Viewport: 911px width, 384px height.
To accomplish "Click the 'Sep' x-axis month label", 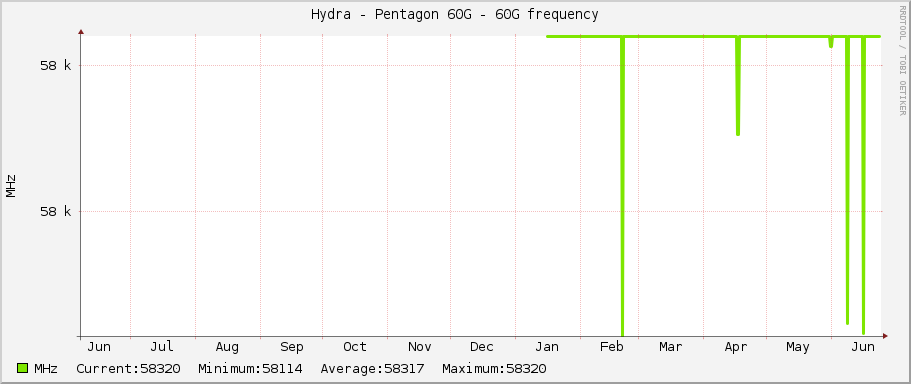I will (x=292, y=347).
